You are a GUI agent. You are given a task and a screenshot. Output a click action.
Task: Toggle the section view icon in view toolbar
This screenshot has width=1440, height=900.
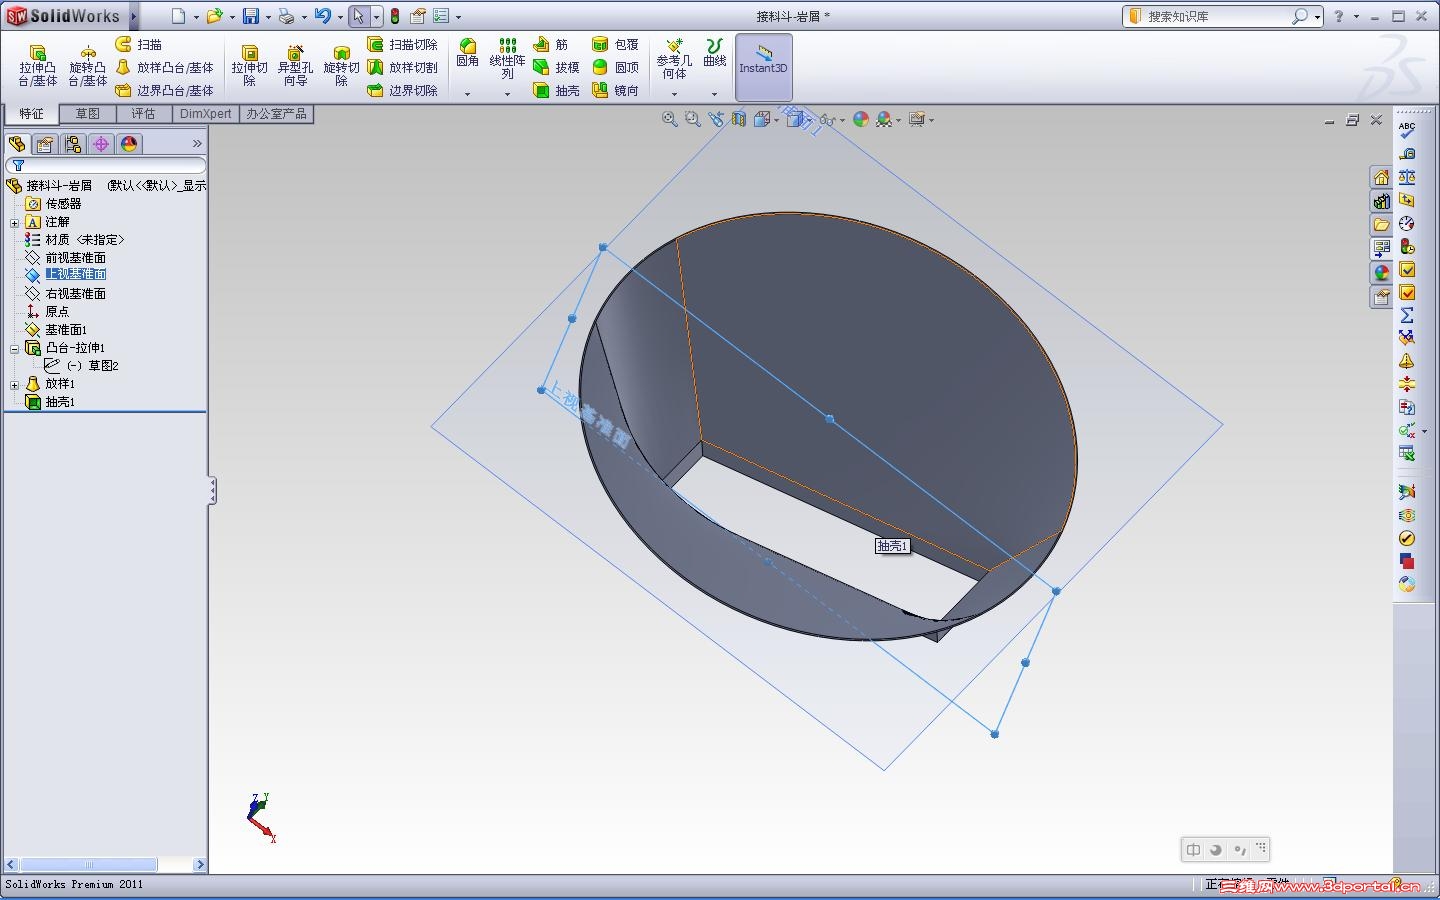739,119
